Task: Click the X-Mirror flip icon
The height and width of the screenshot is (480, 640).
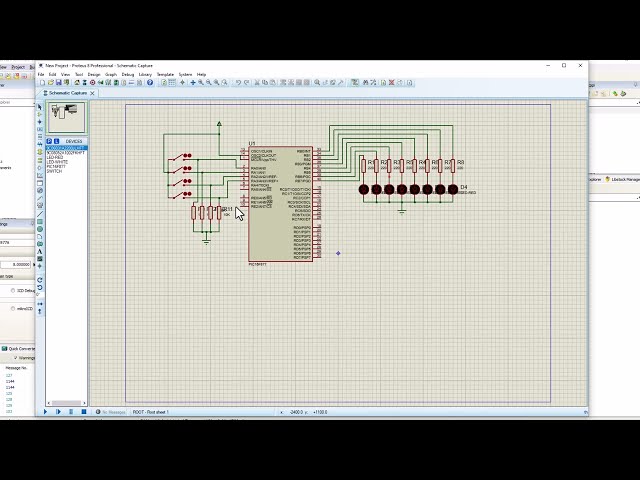Action: [40, 304]
